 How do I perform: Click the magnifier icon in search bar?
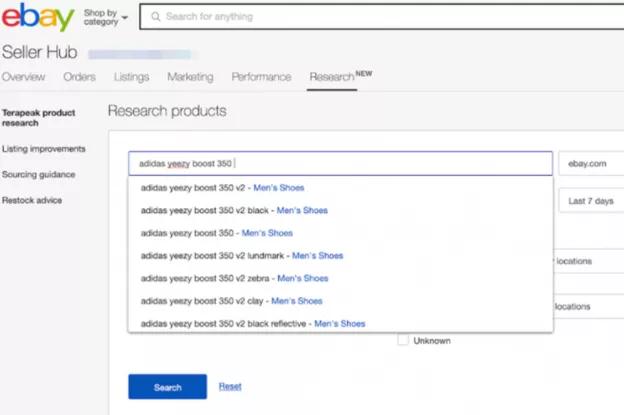click(x=156, y=17)
